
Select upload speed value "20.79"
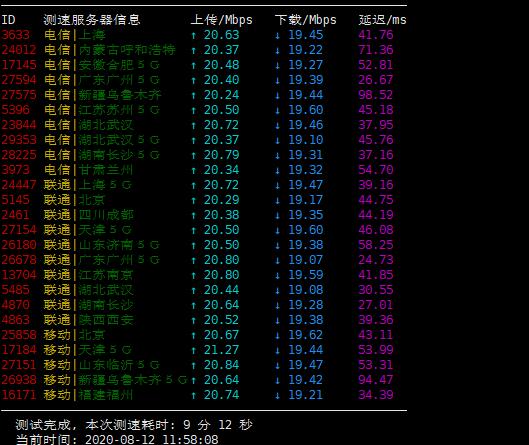click(221, 155)
